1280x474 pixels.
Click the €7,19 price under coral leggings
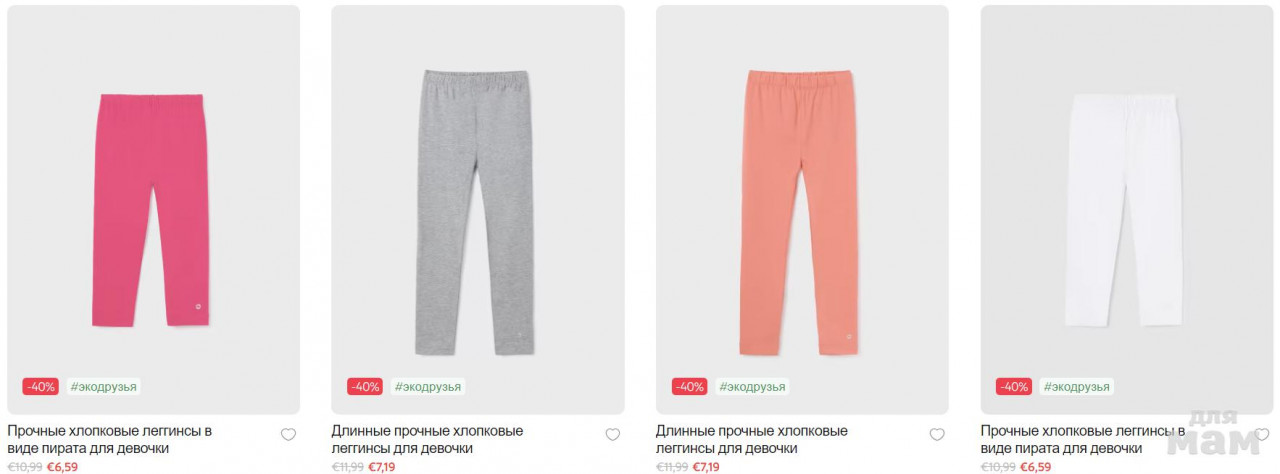pyautogui.click(x=706, y=467)
